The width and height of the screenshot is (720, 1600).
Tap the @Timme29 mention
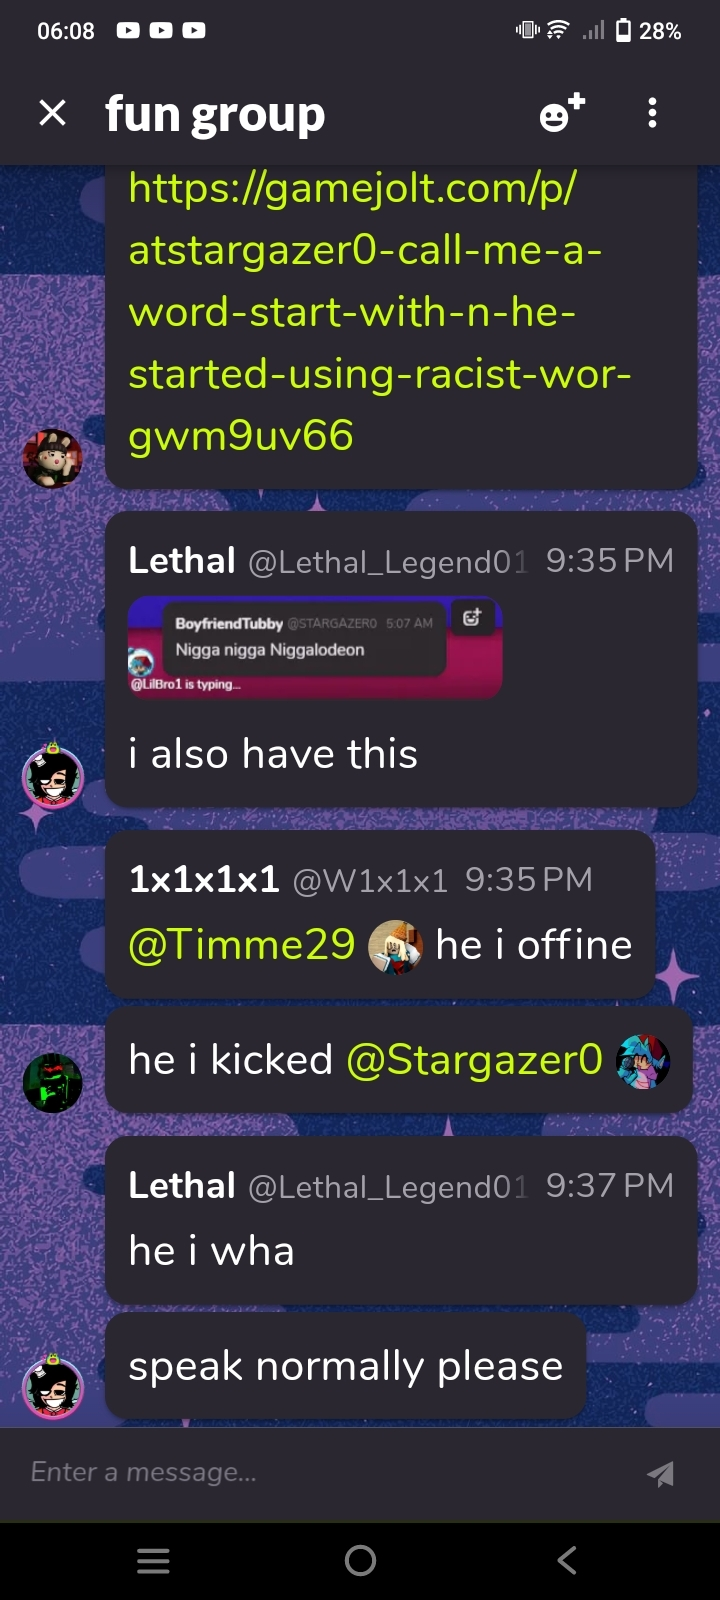(242, 945)
